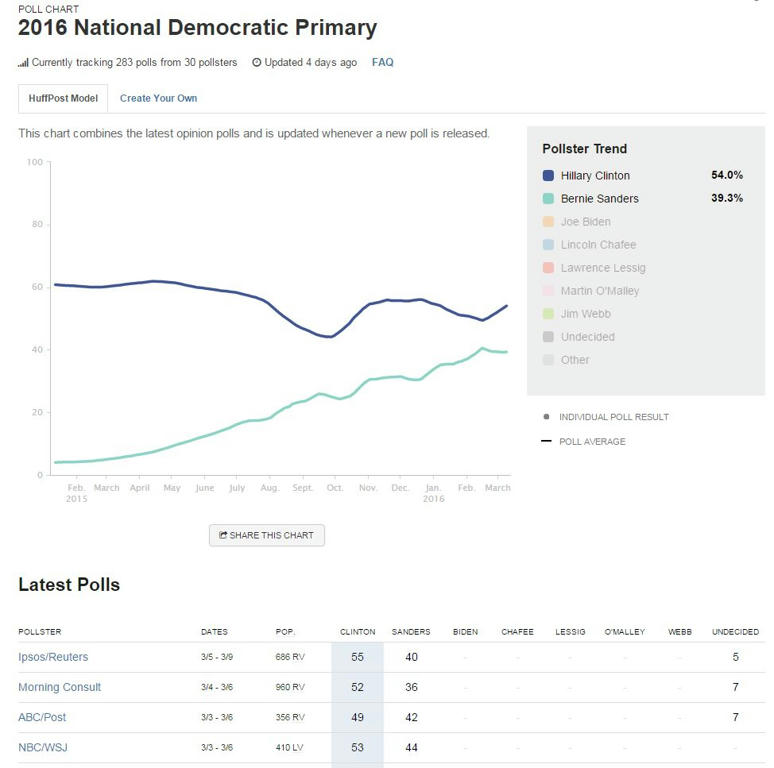Viewport: 774px width, 768px height.
Task: Enable Lincoln Chafee trend line
Action: click(x=598, y=245)
